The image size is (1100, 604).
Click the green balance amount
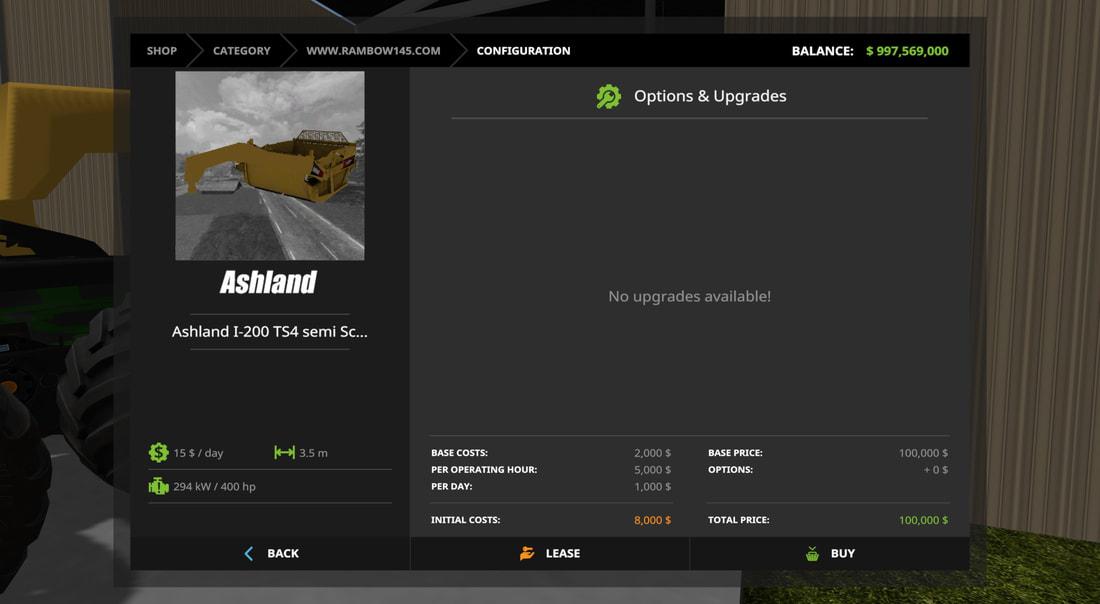pyautogui.click(x=907, y=51)
